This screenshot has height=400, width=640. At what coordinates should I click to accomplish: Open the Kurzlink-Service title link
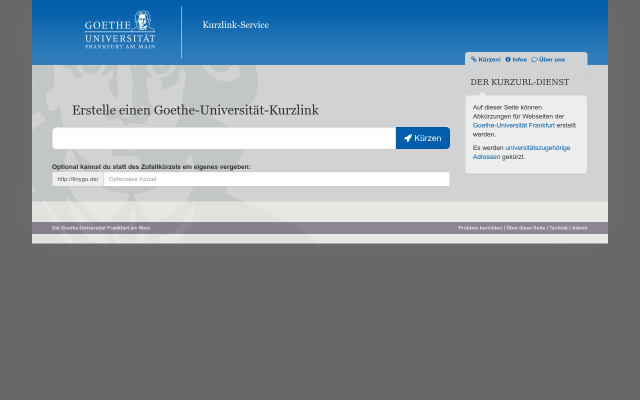[236, 25]
